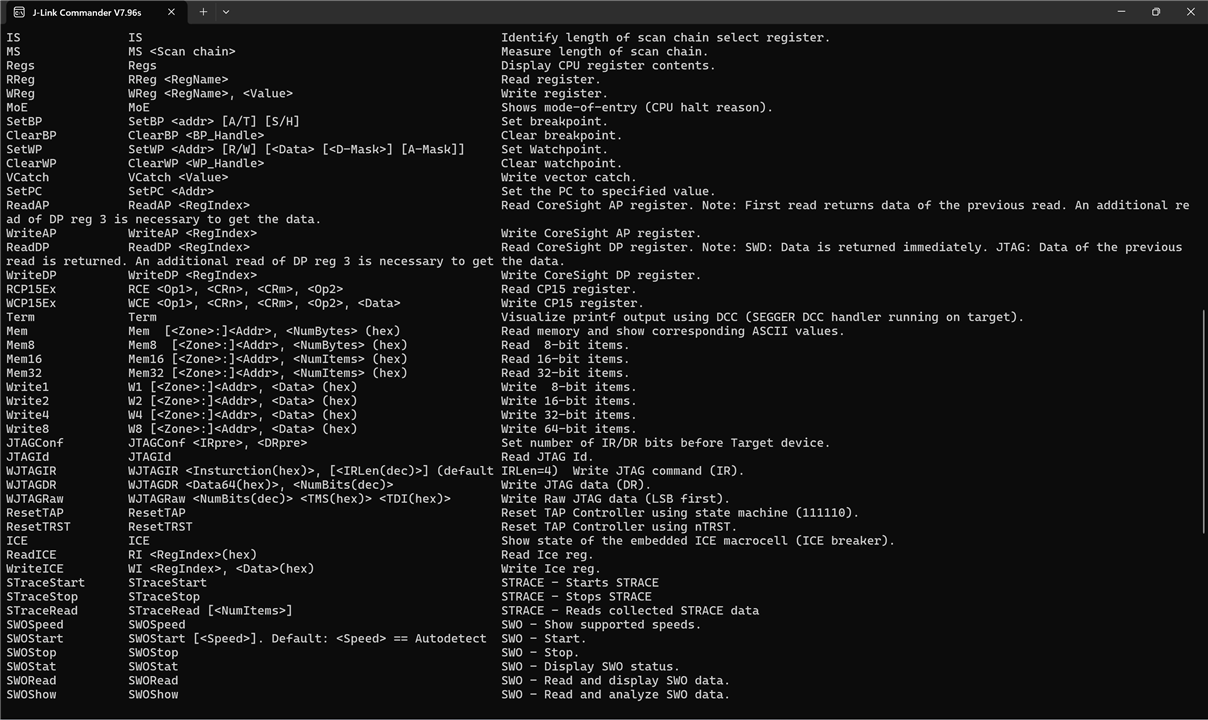Image resolution: width=1208 pixels, height=720 pixels.
Task: Click the terminal icon in the tab
Action: 19,12
